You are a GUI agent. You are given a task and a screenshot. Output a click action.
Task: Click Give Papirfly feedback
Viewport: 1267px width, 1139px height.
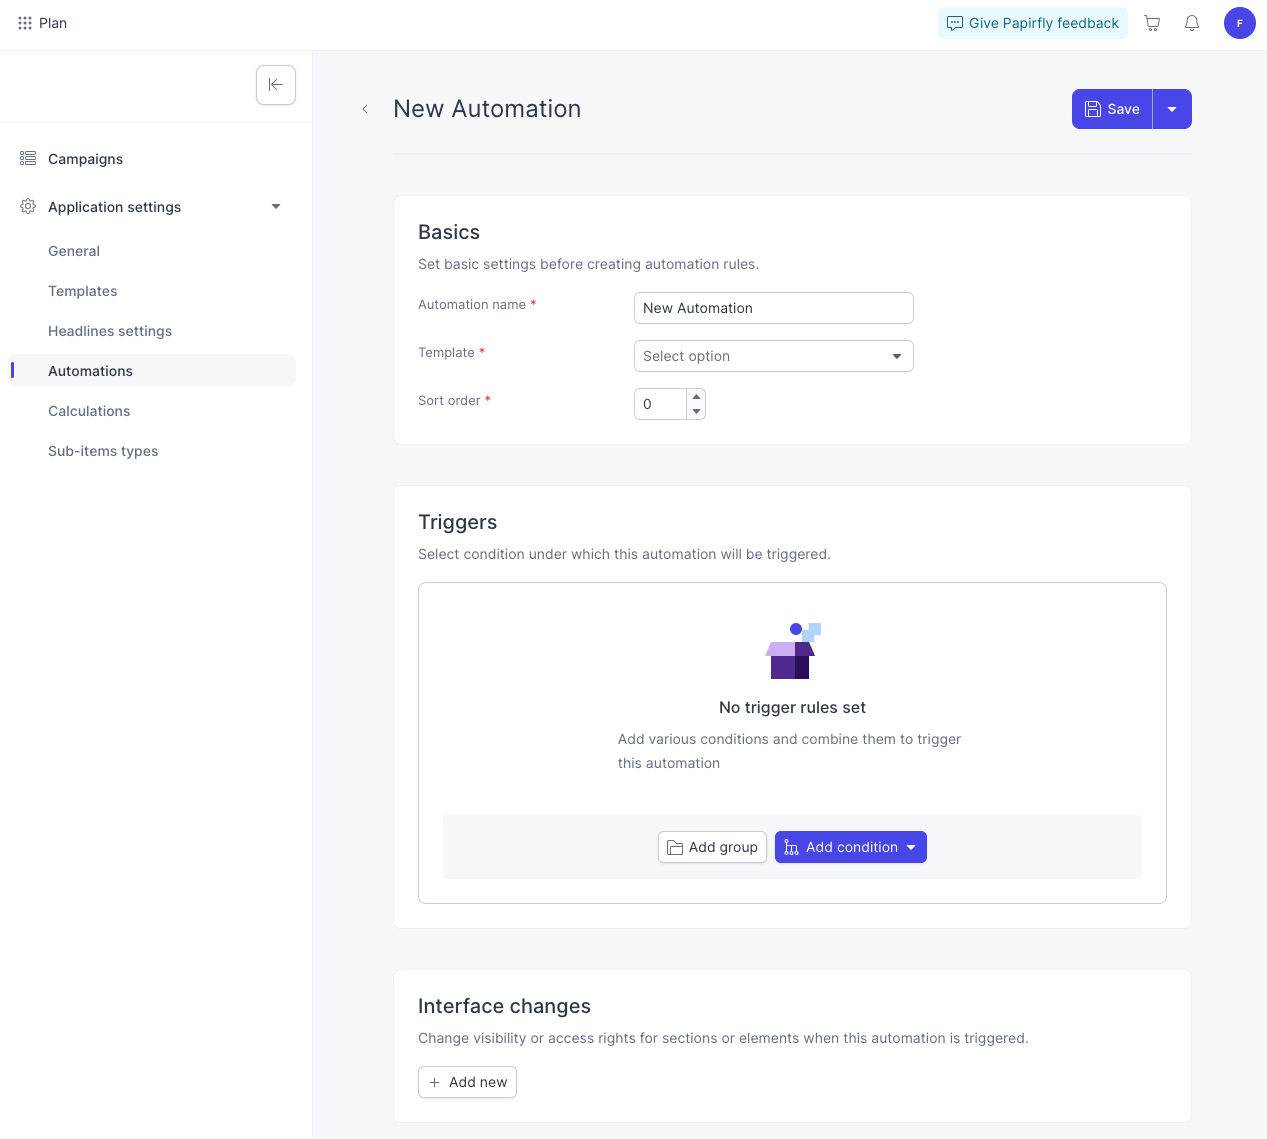click(x=1033, y=23)
